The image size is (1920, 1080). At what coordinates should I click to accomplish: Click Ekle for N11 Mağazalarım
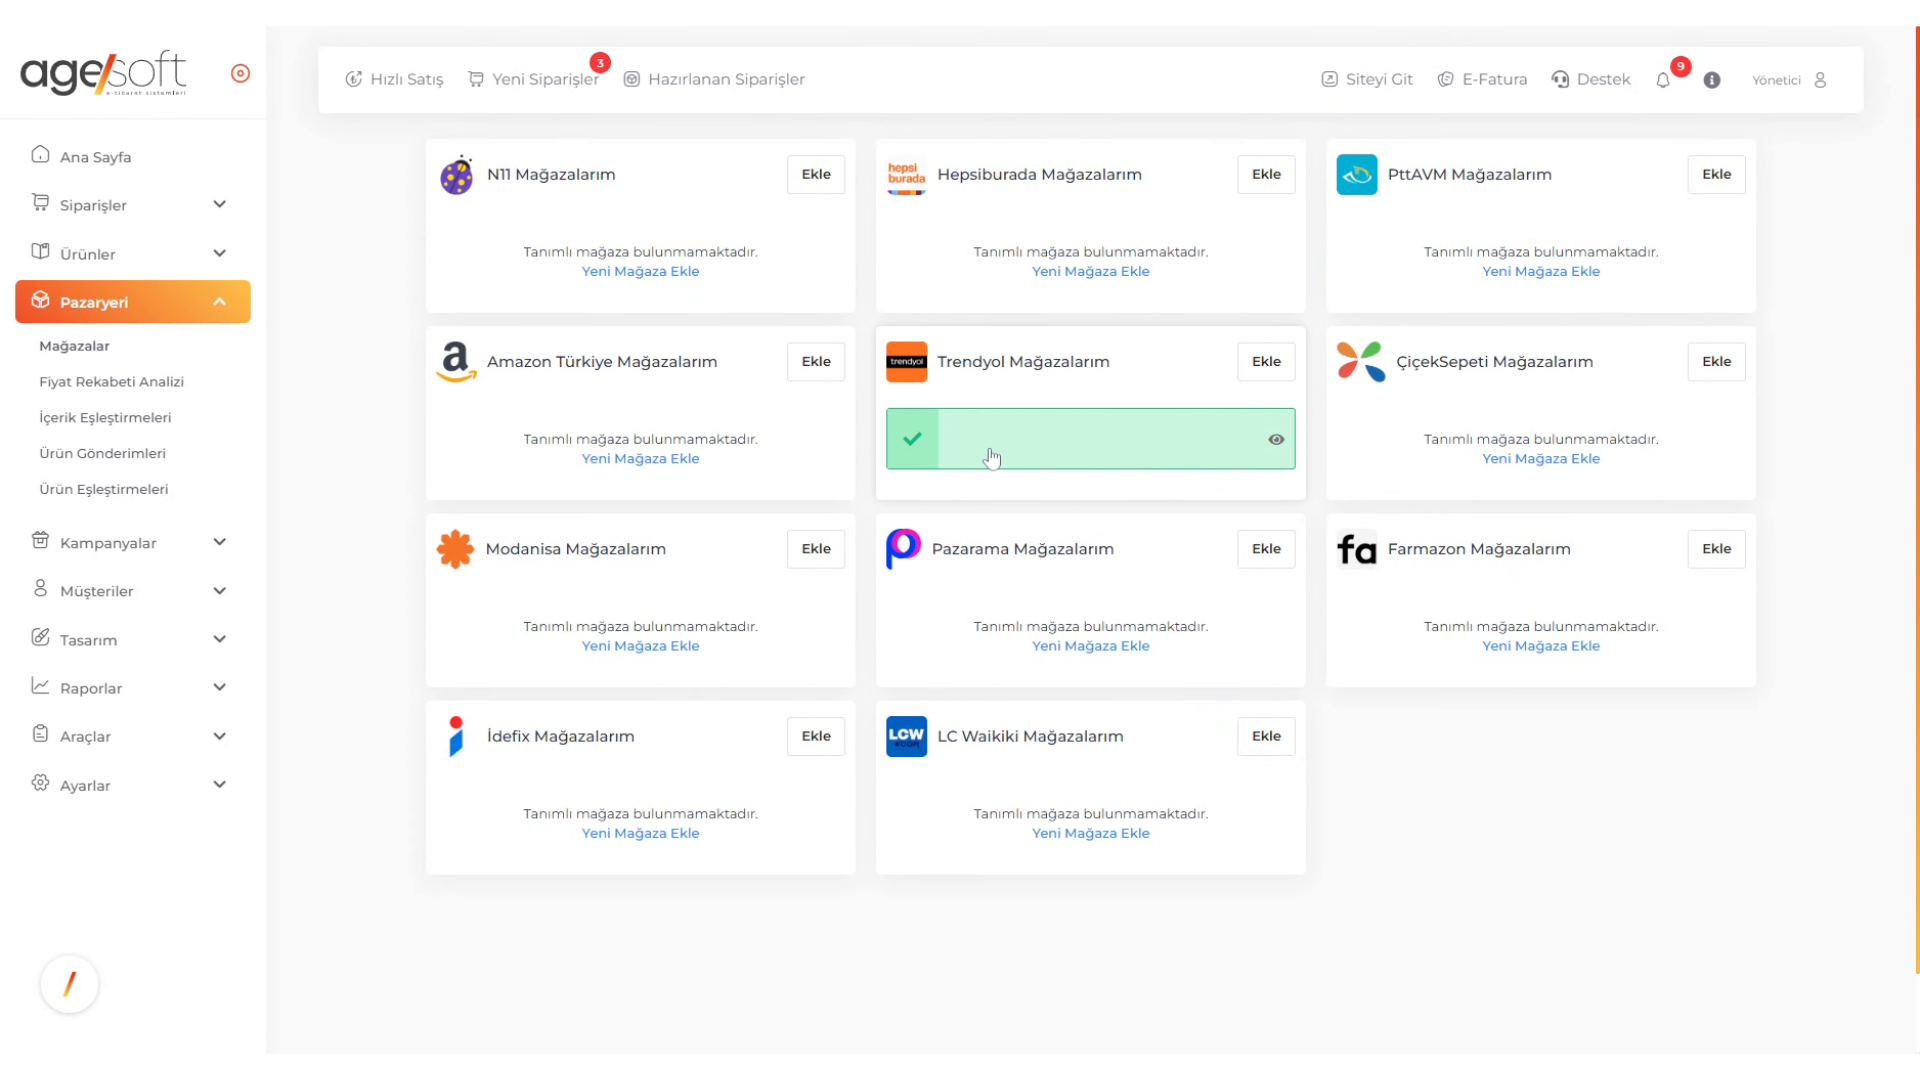816,174
